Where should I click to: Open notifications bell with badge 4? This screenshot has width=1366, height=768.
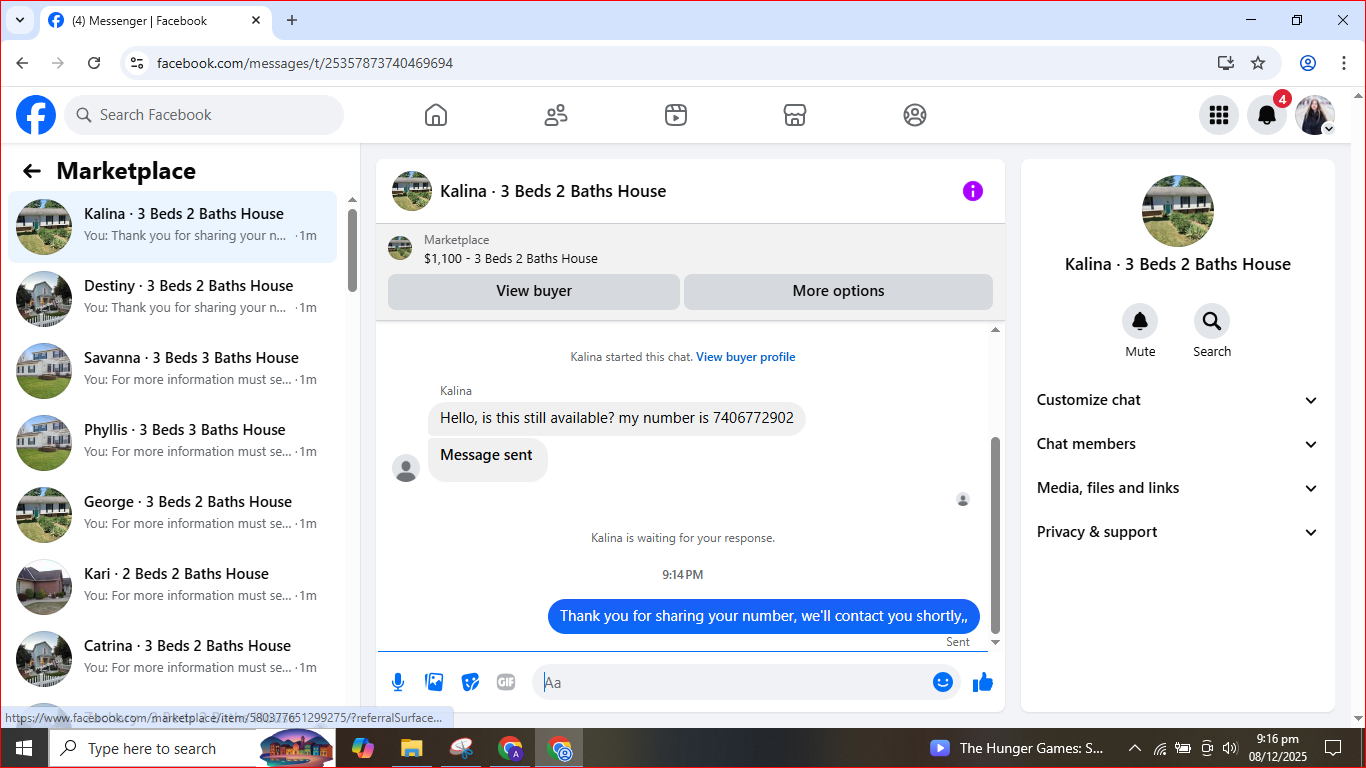click(x=1267, y=115)
